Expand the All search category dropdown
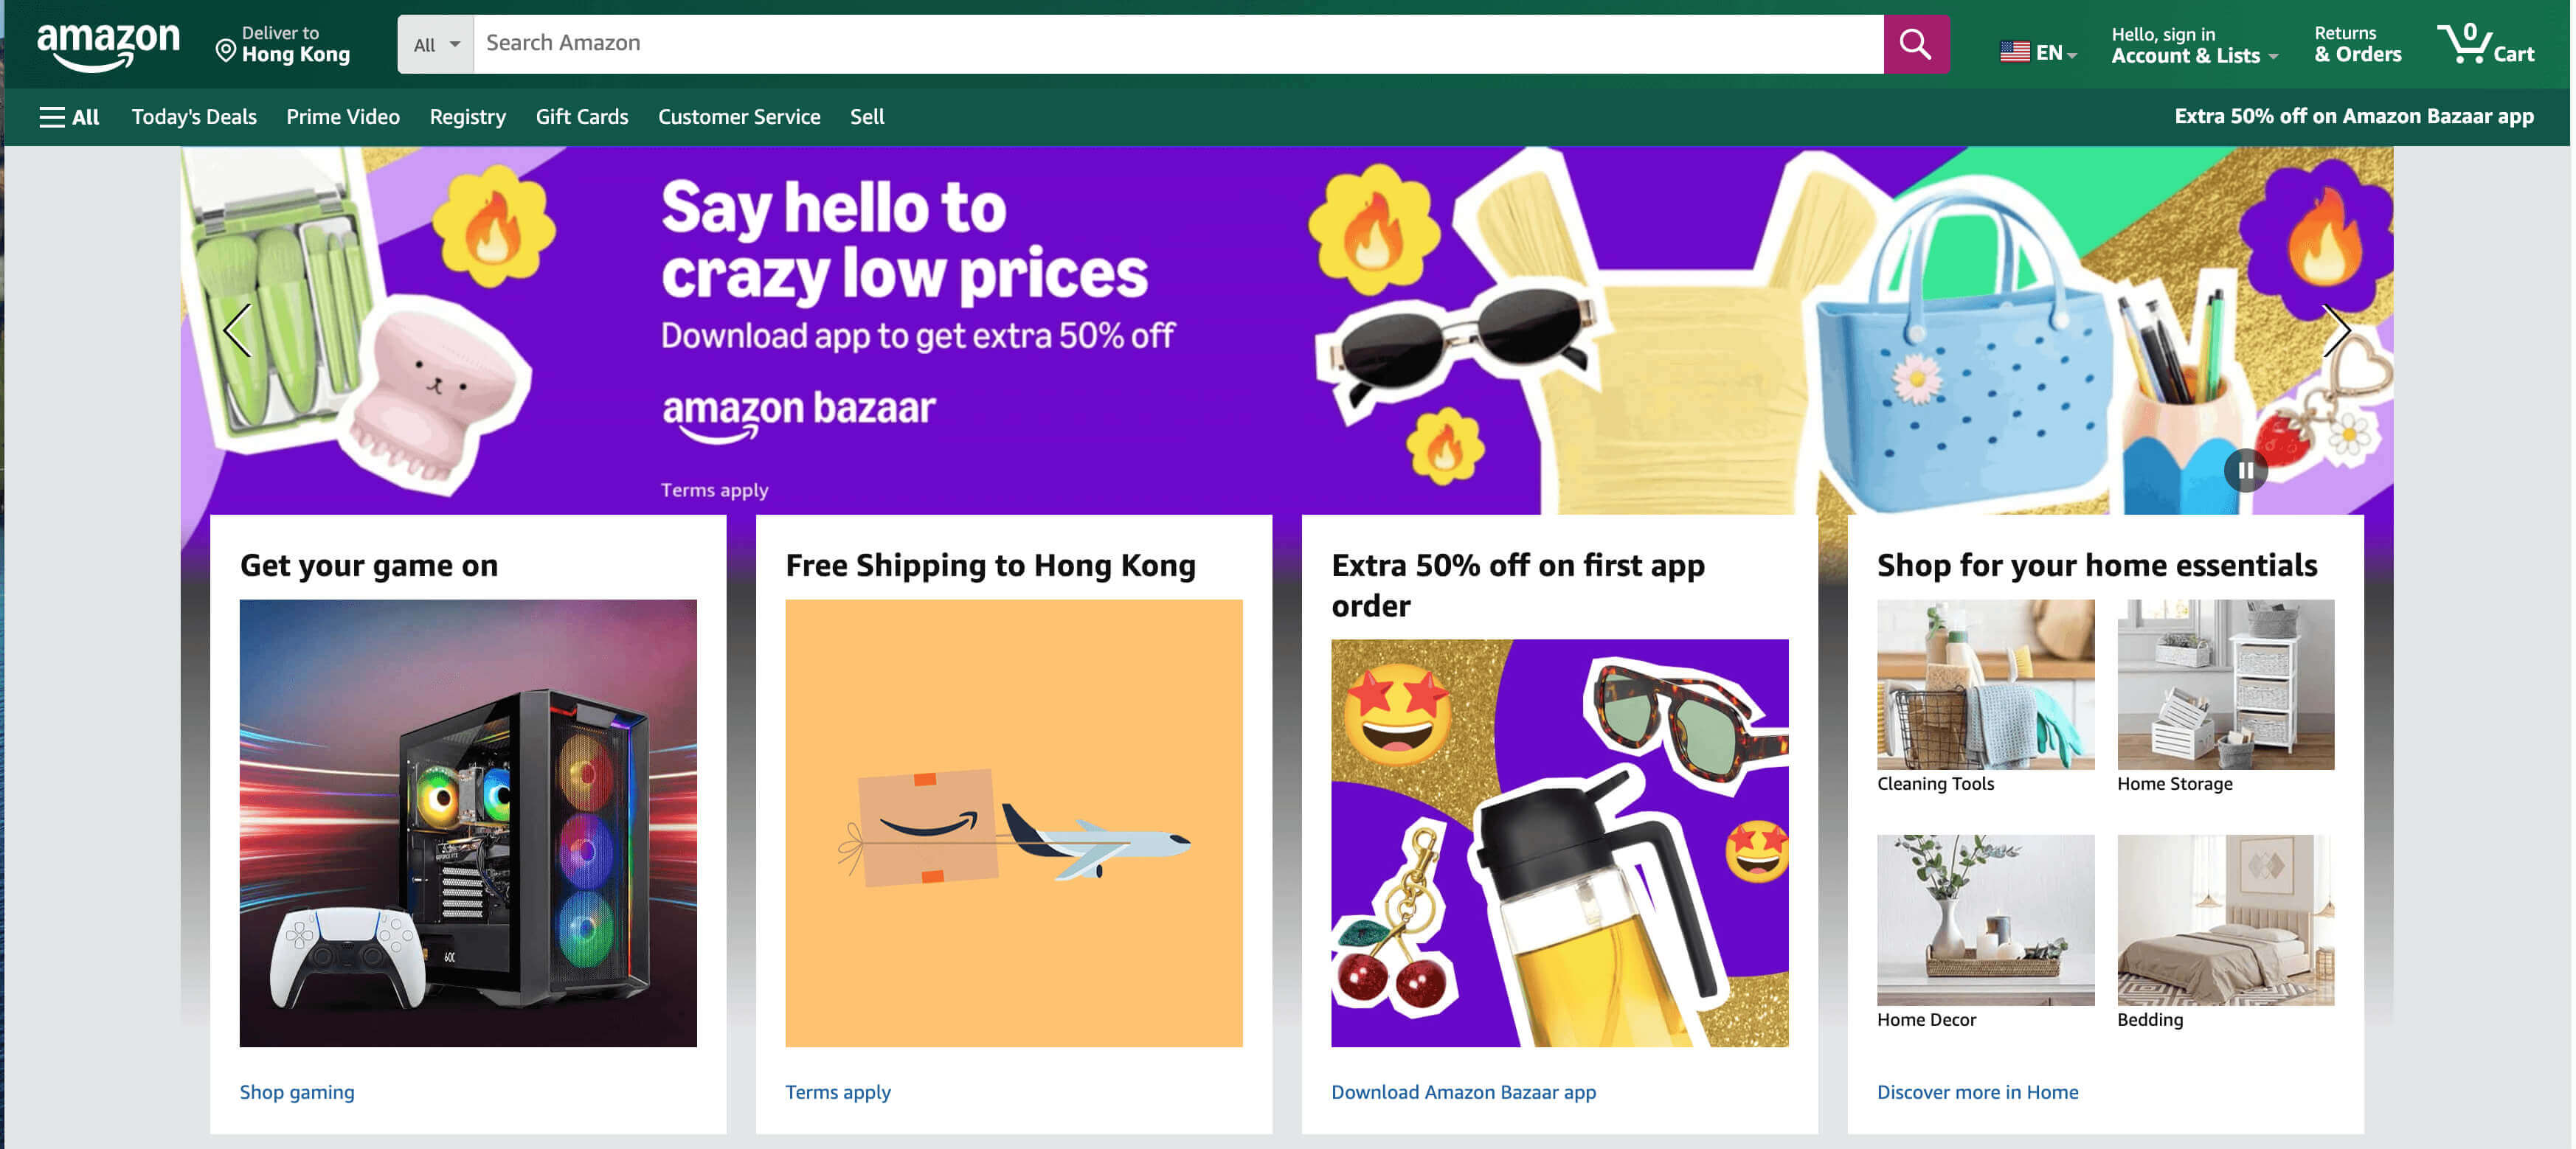Viewport: 2576px width, 1149px height. pos(436,44)
